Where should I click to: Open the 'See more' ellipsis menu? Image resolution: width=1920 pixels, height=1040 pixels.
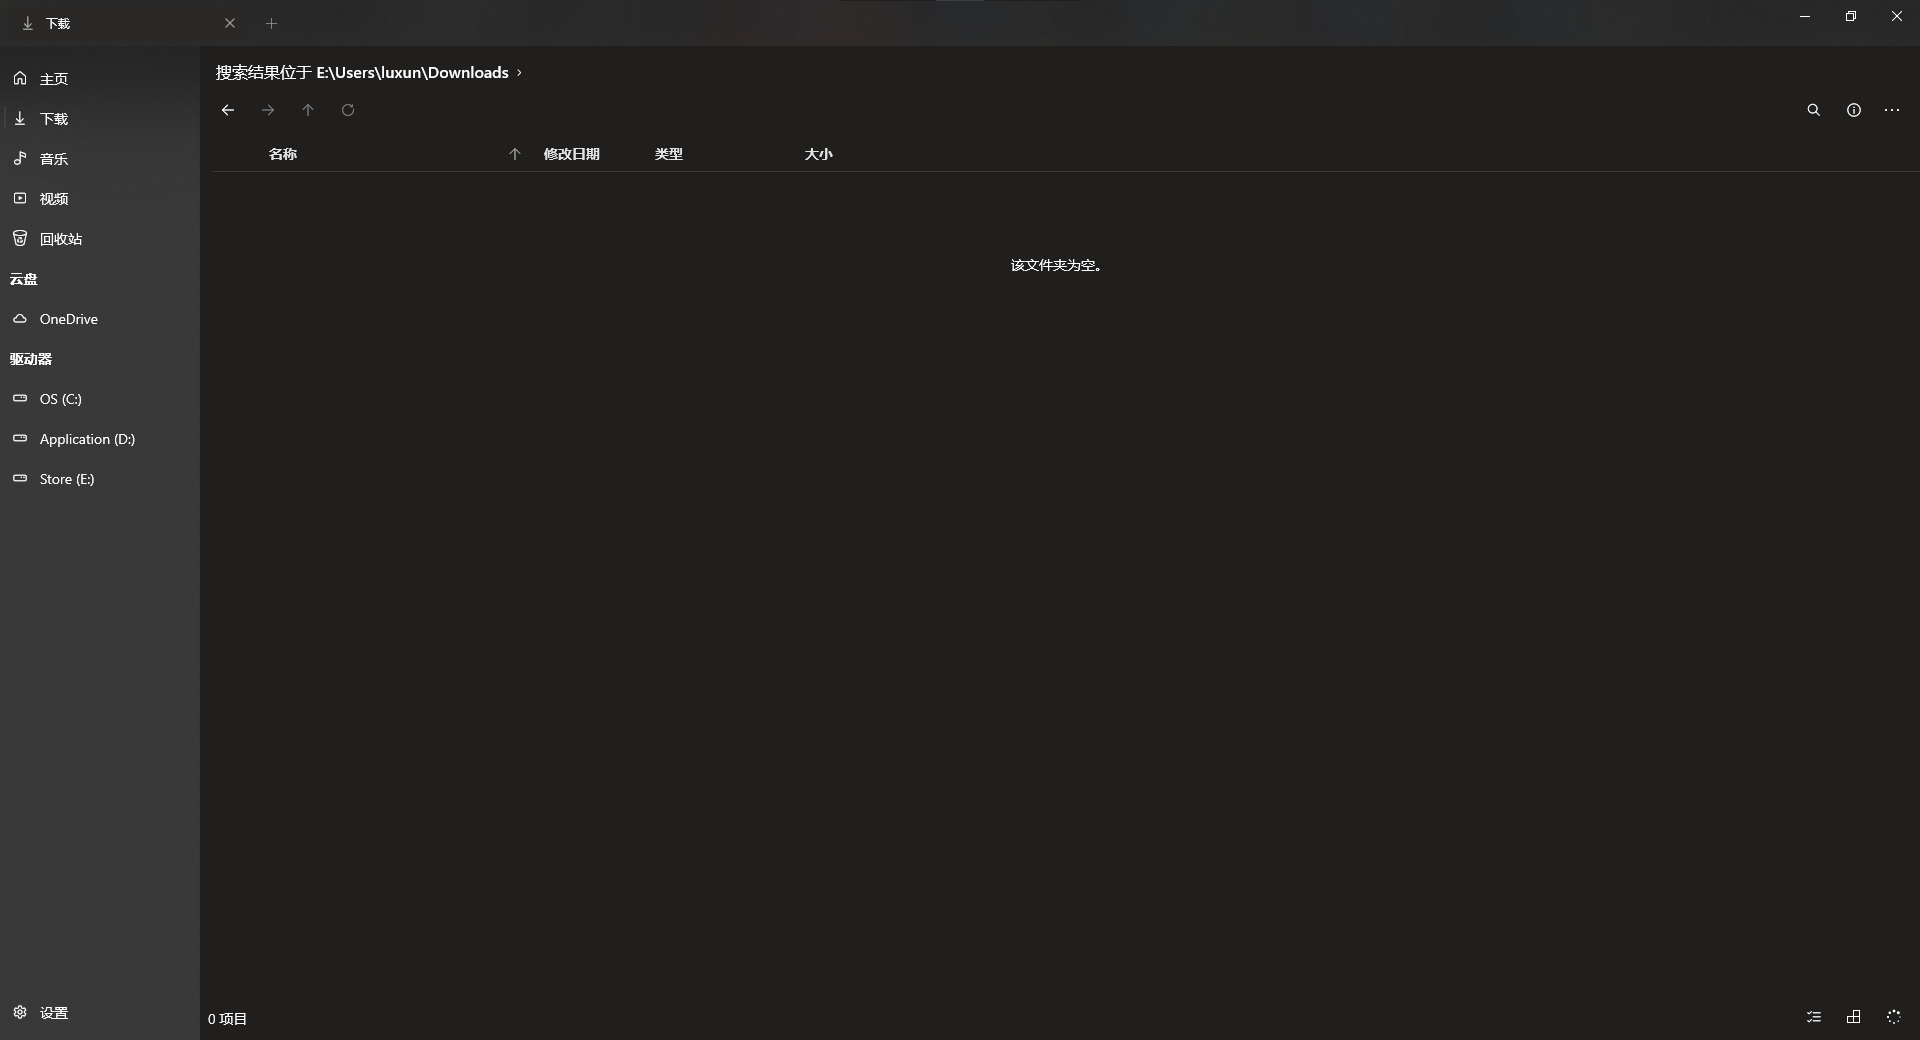tap(1892, 110)
